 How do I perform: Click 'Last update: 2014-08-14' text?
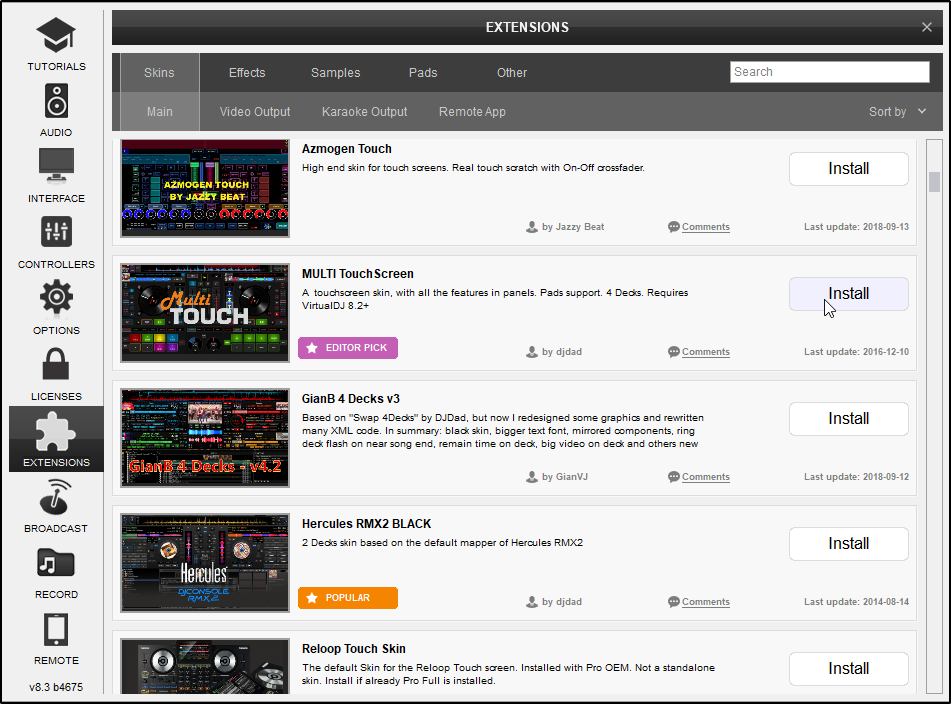[856, 602]
